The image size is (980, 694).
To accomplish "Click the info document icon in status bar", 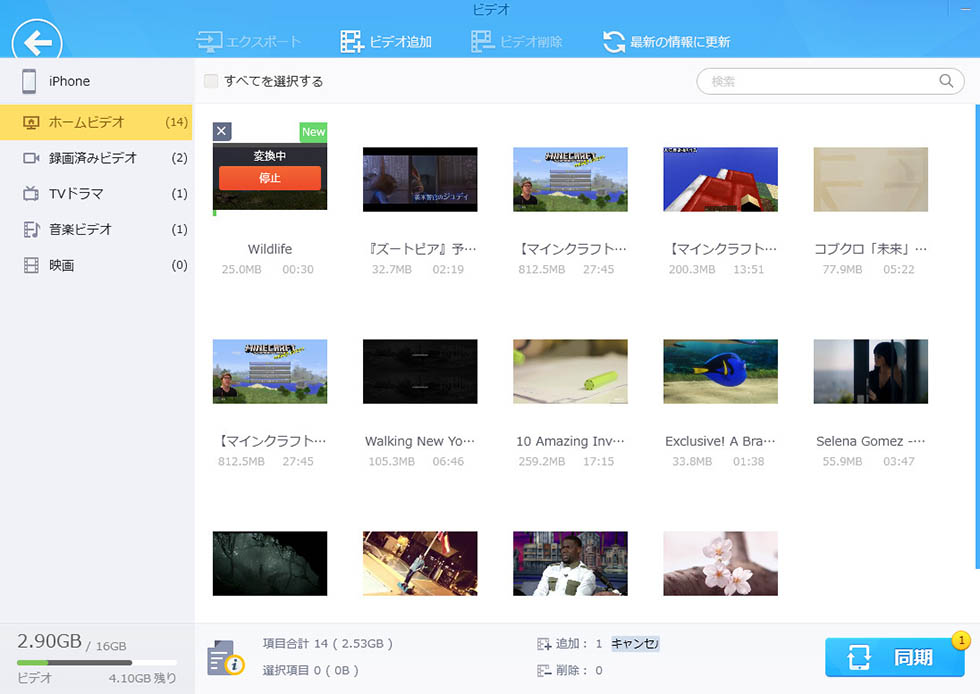I will click(x=225, y=658).
